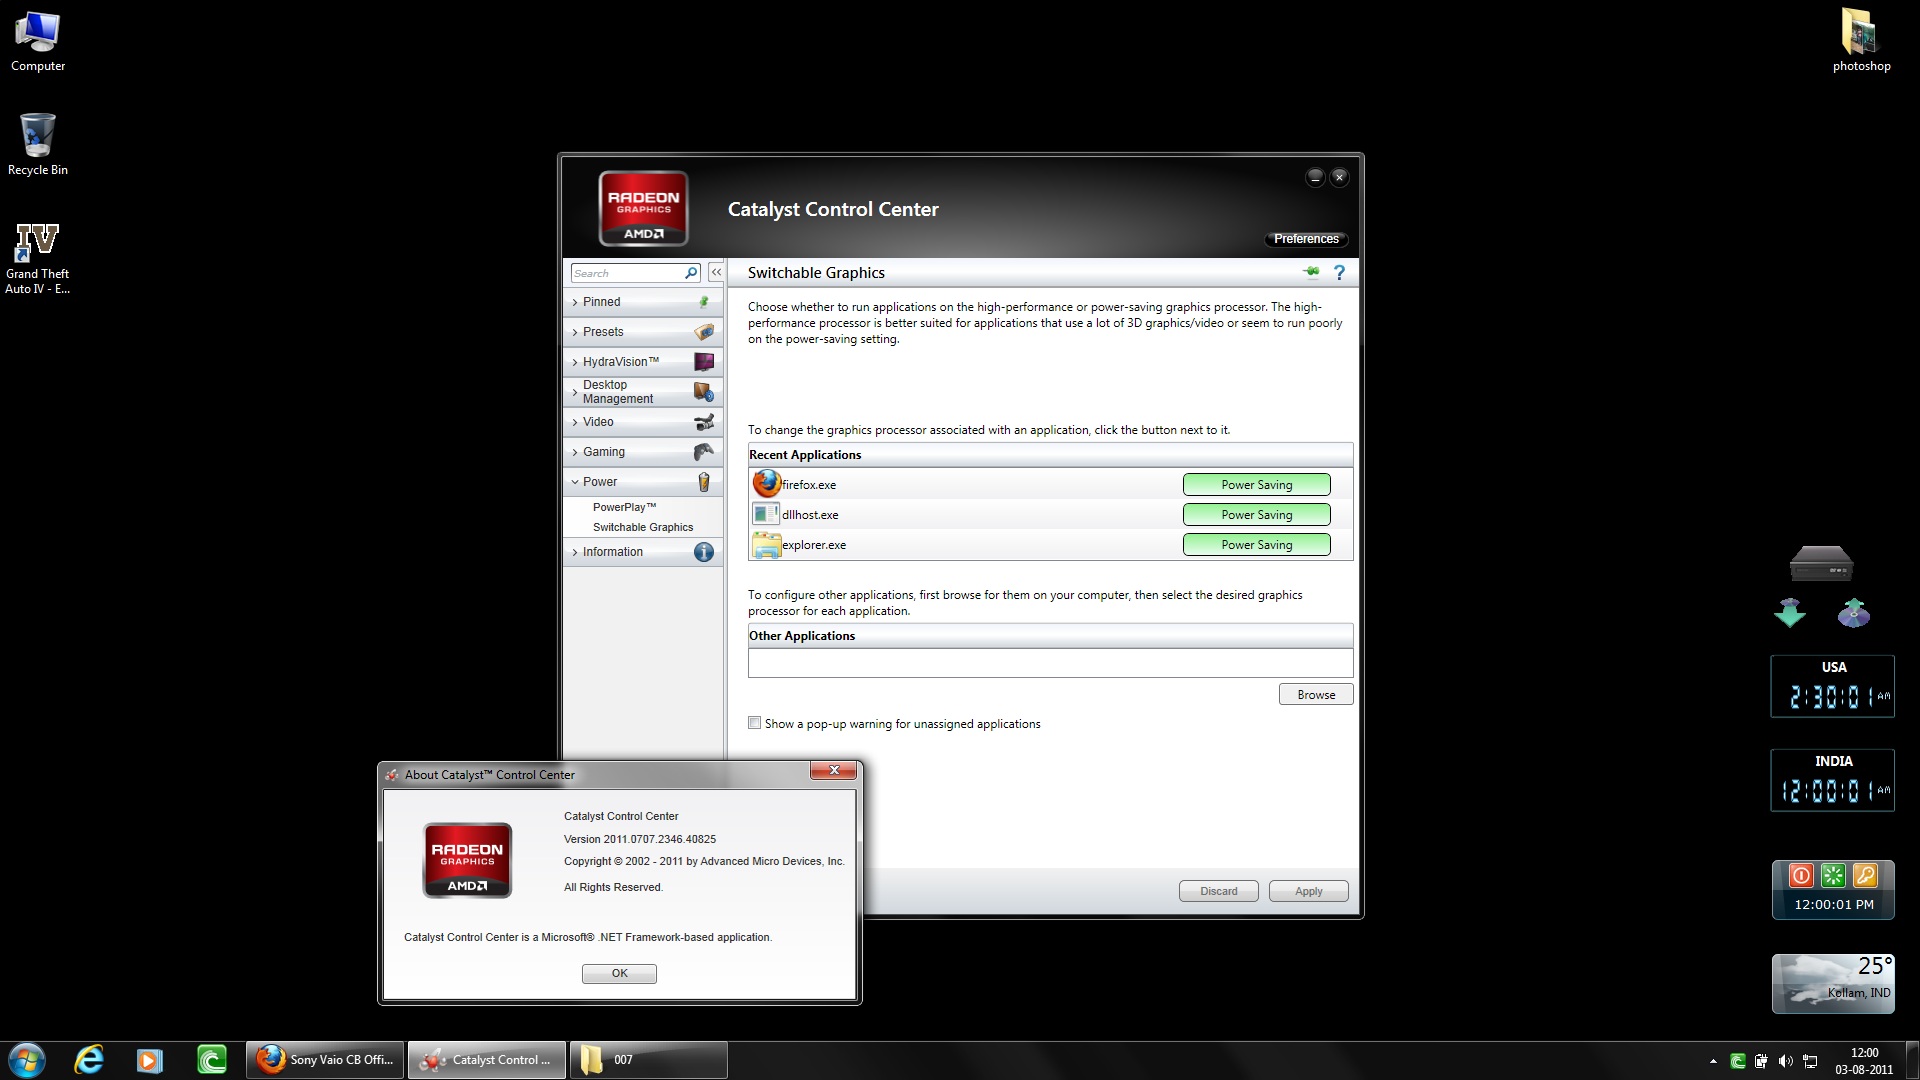1920x1080 pixels.
Task: Click the Video camera icon in sidebar
Action: [x=704, y=422]
